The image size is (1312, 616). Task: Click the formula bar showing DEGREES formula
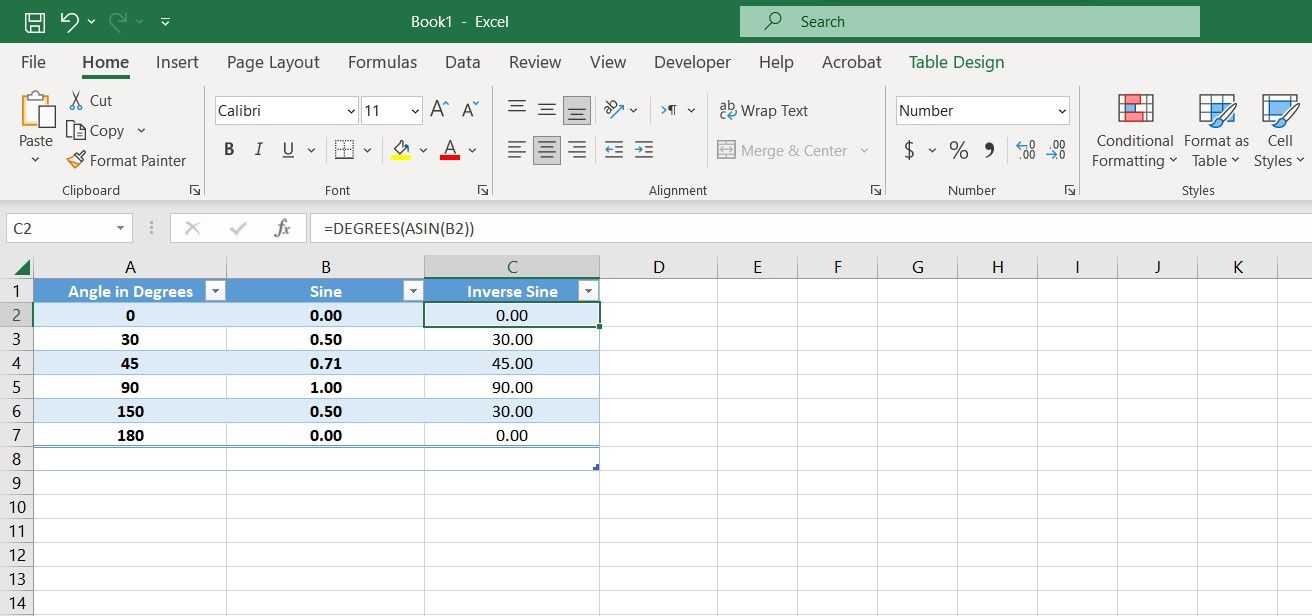point(810,229)
